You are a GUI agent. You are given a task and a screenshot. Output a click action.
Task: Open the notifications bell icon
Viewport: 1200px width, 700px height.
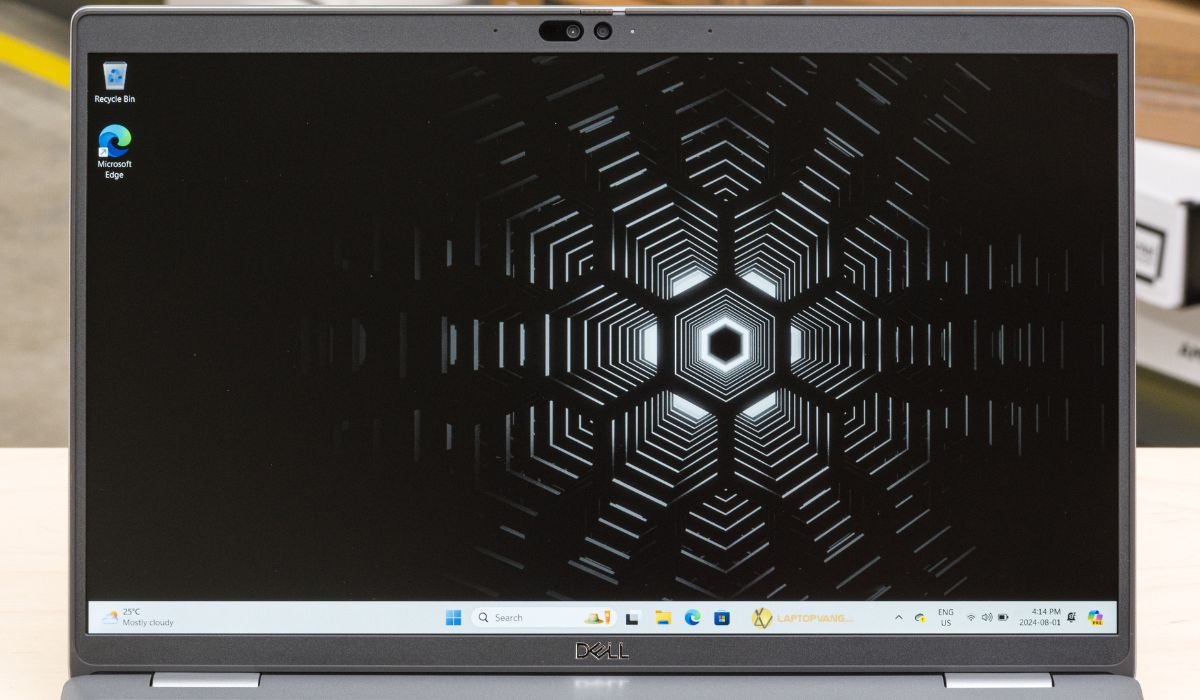pos(1071,618)
